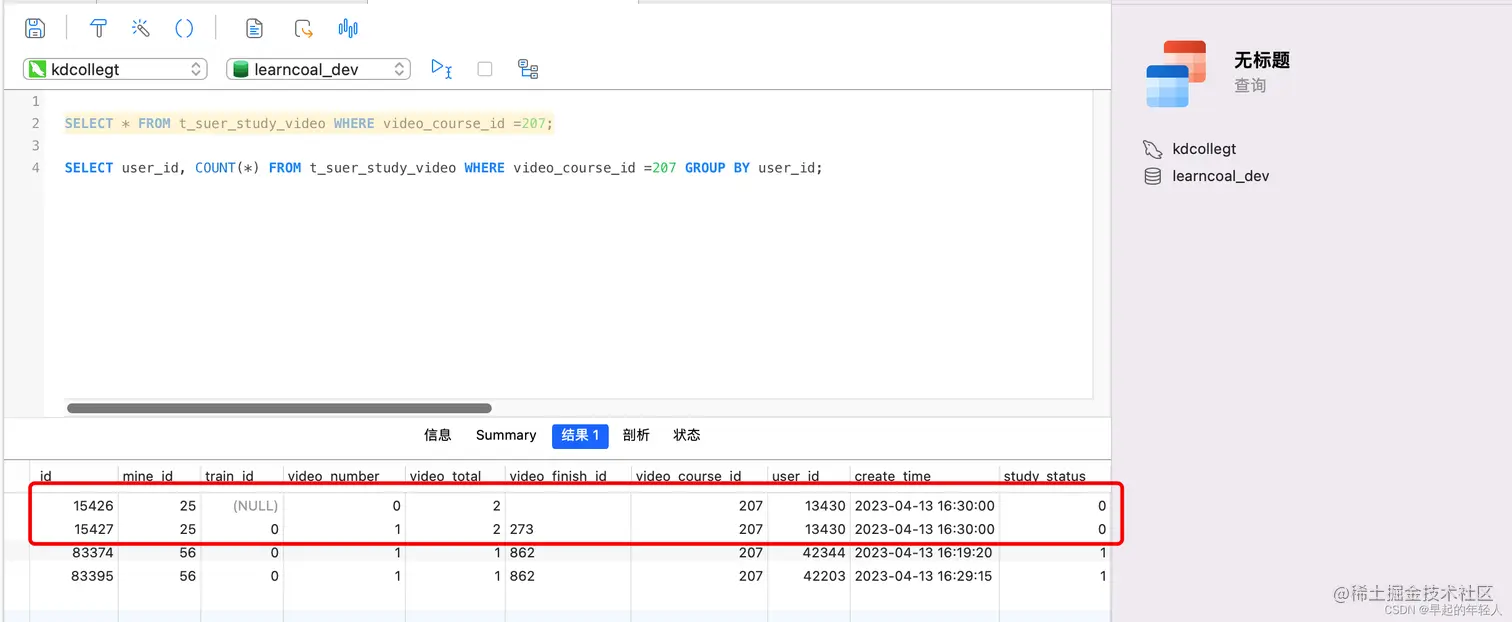1512x622 pixels.
Task: Click into SQL line 2 SELECT * statement
Action: 309,124
